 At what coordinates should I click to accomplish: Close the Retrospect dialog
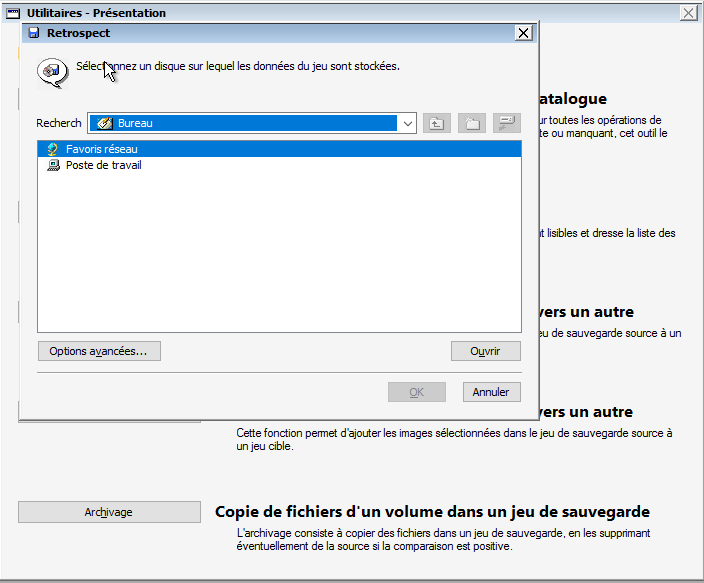523,33
